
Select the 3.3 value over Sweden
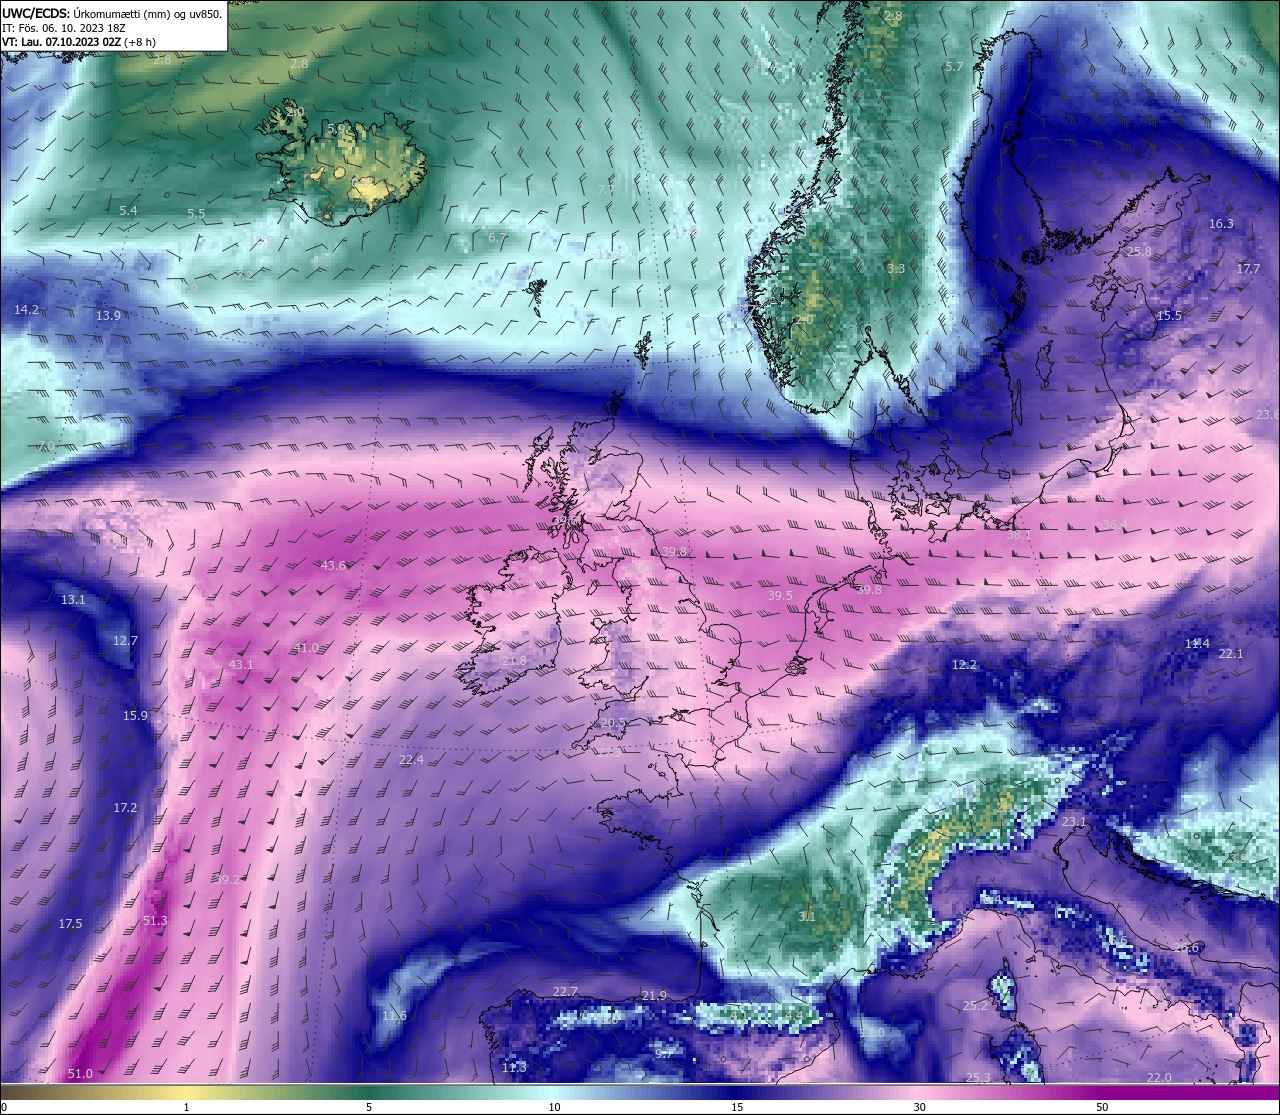(896, 269)
